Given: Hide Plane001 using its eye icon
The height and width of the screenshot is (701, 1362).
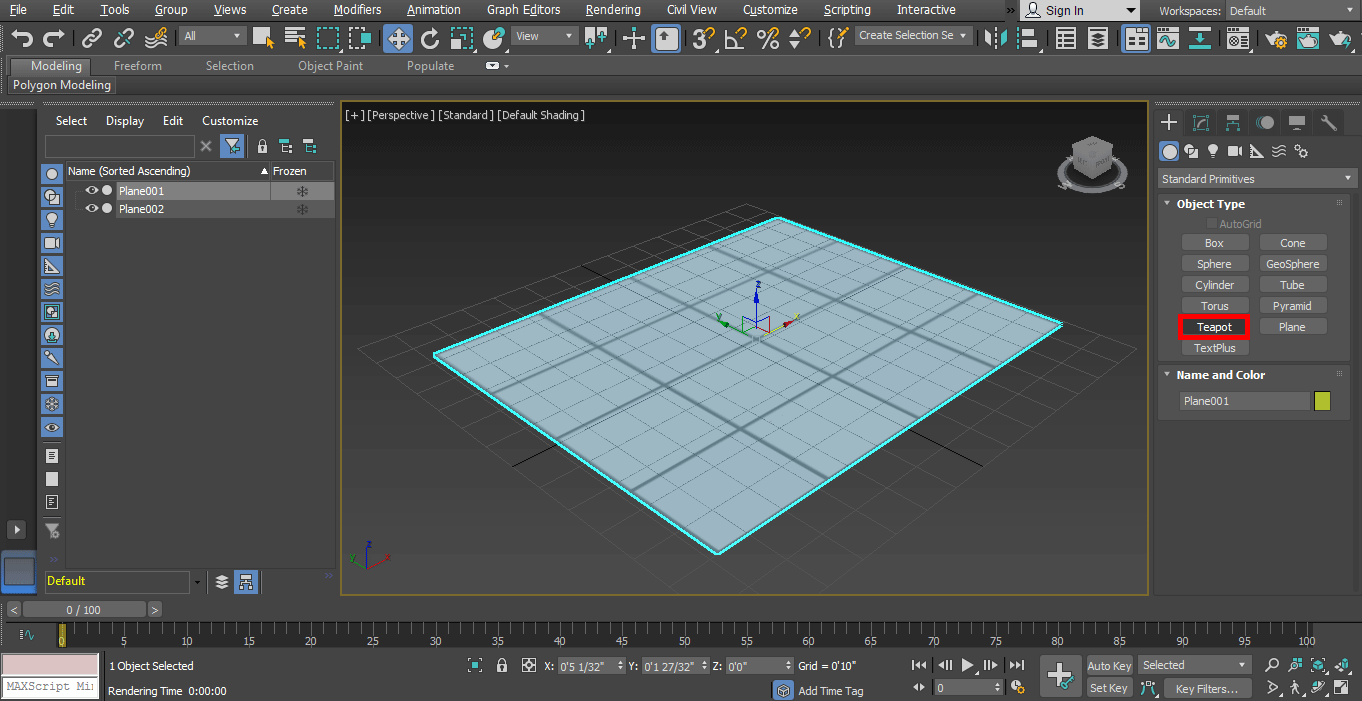Looking at the screenshot, I should (91, 191).
